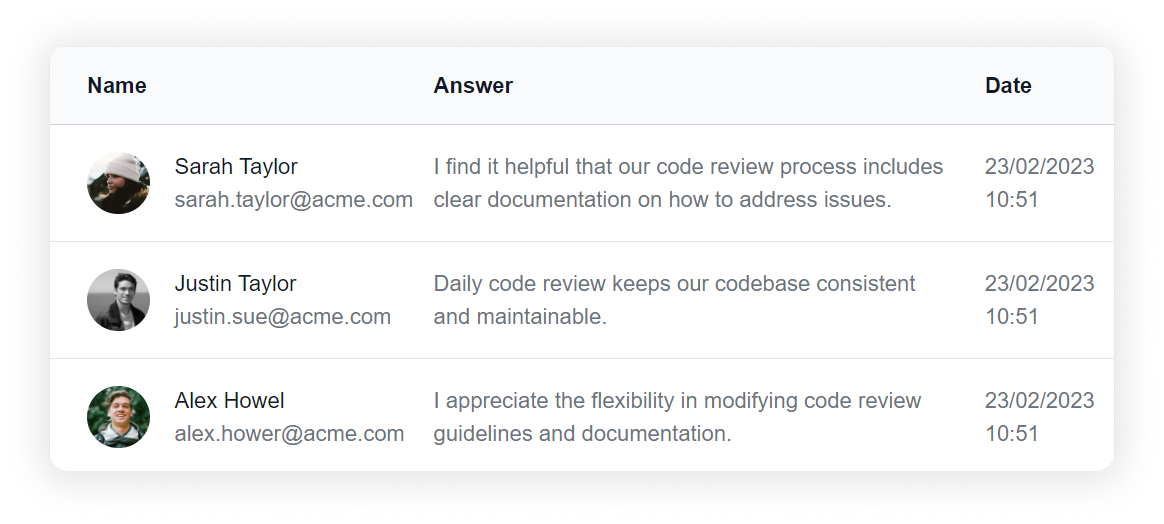Screen dimensions: 1164x524
Task: Click the date in Alex Howel's row
Action: click(x=1039, y=401)
